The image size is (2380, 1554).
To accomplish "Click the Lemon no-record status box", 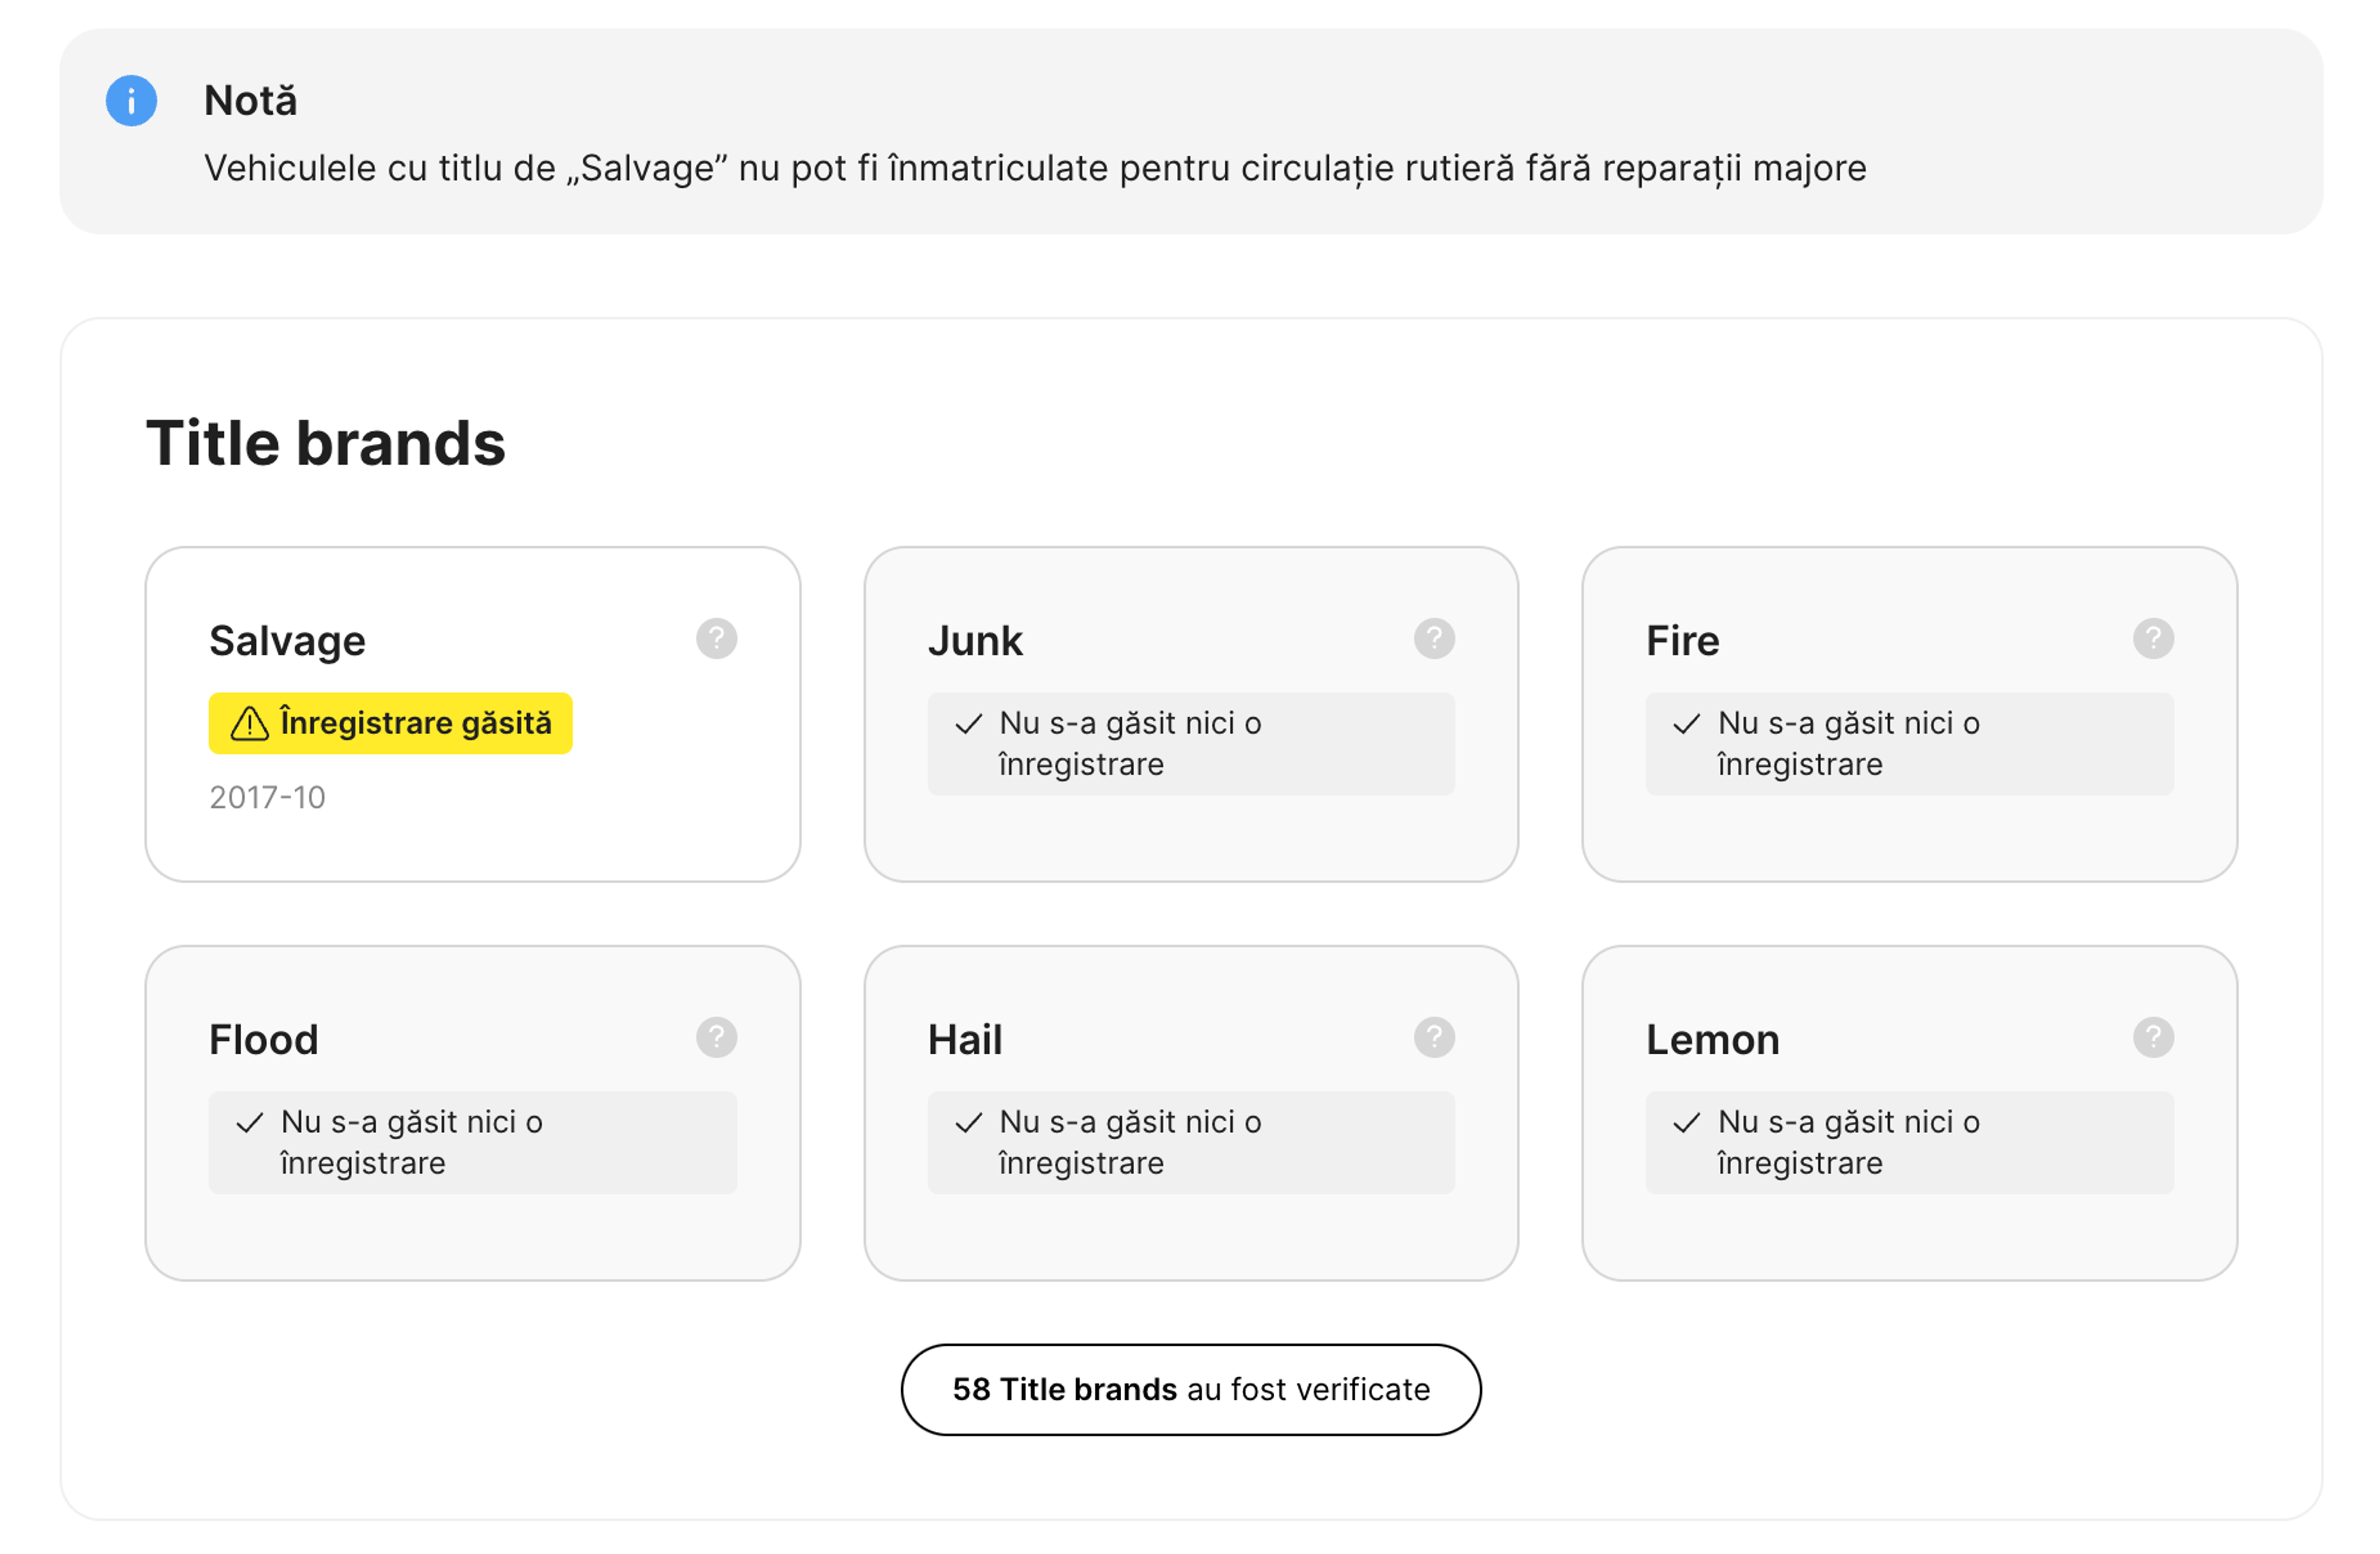I will click(x=1909, y=1142).
